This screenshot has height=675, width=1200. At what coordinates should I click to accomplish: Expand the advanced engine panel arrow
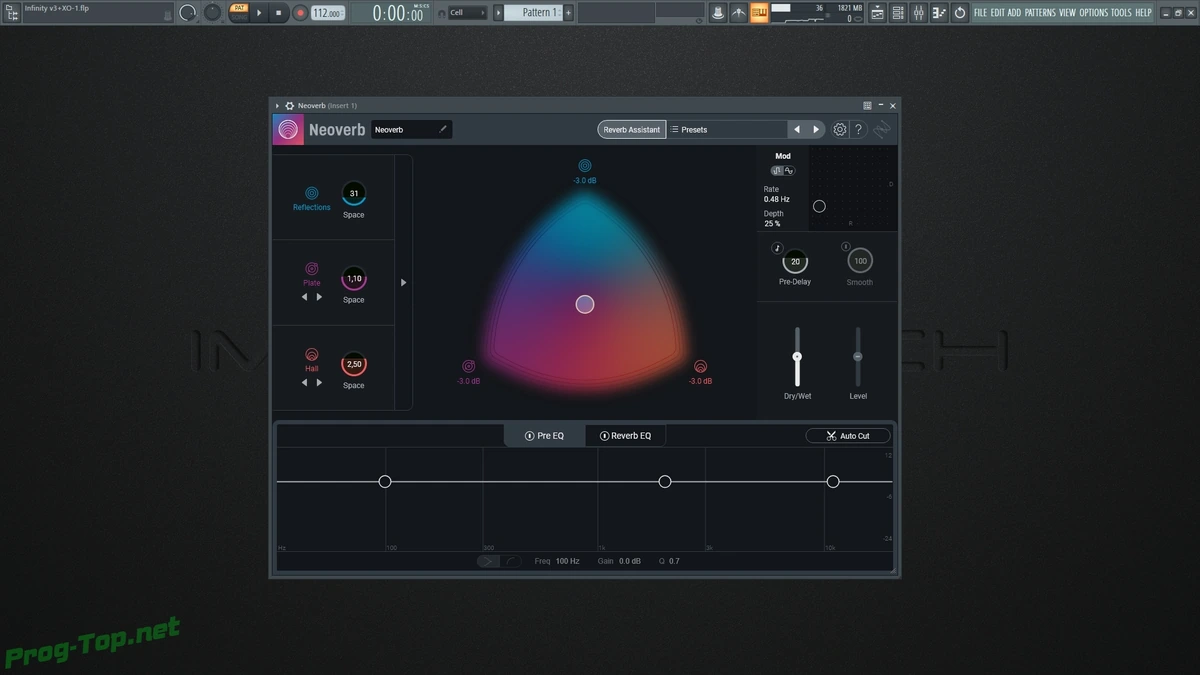404,283
